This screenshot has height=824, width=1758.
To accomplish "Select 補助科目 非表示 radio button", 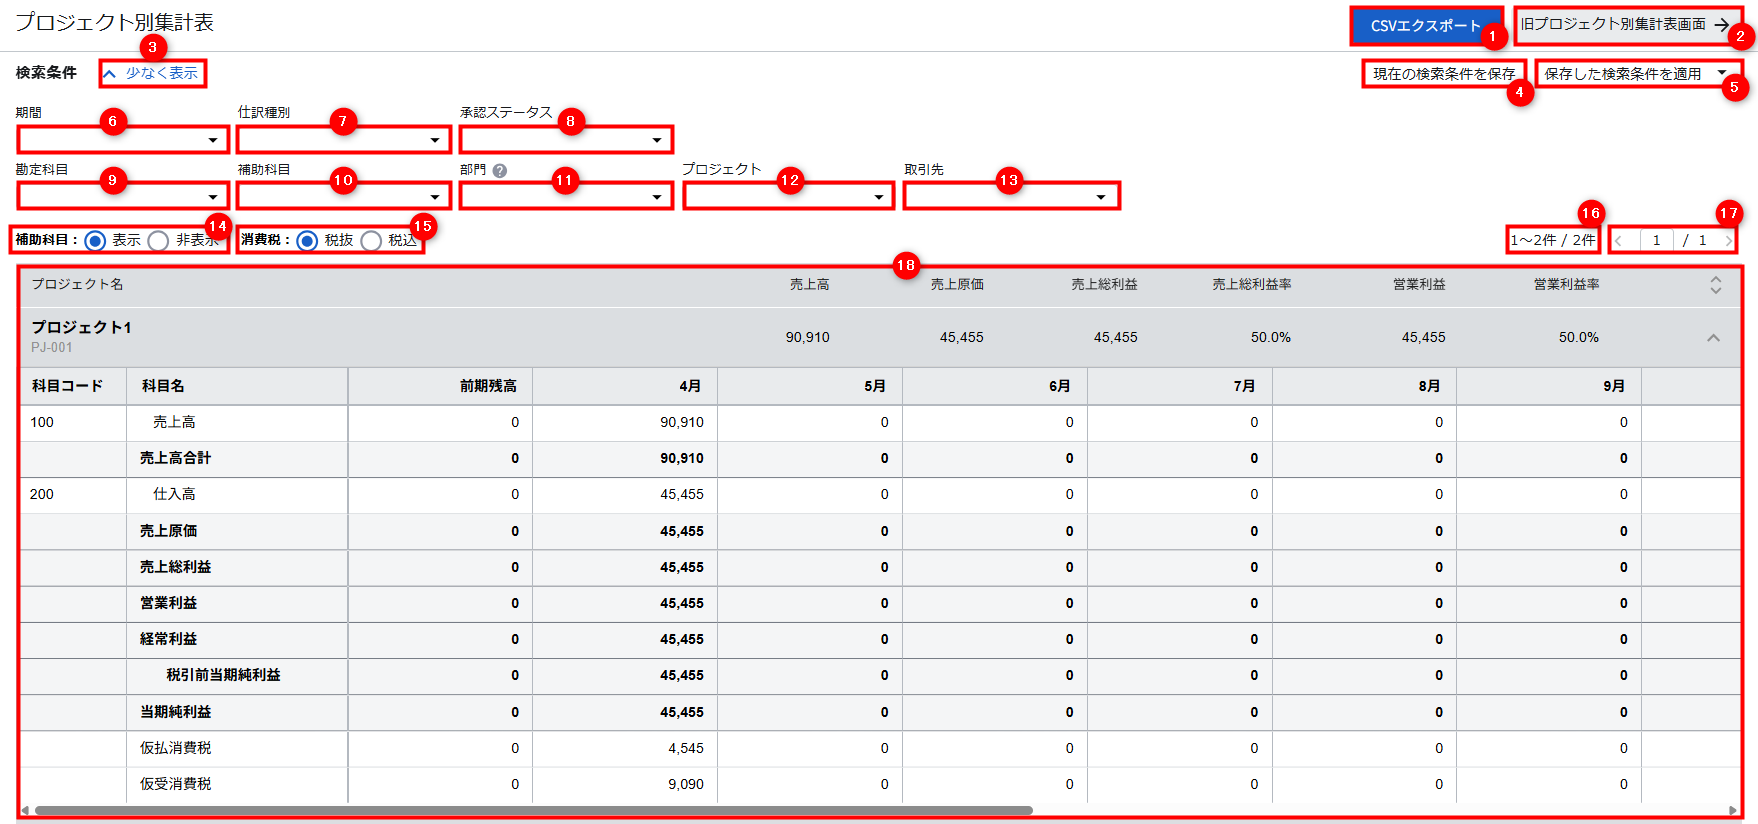I will [x=158, y=241].
